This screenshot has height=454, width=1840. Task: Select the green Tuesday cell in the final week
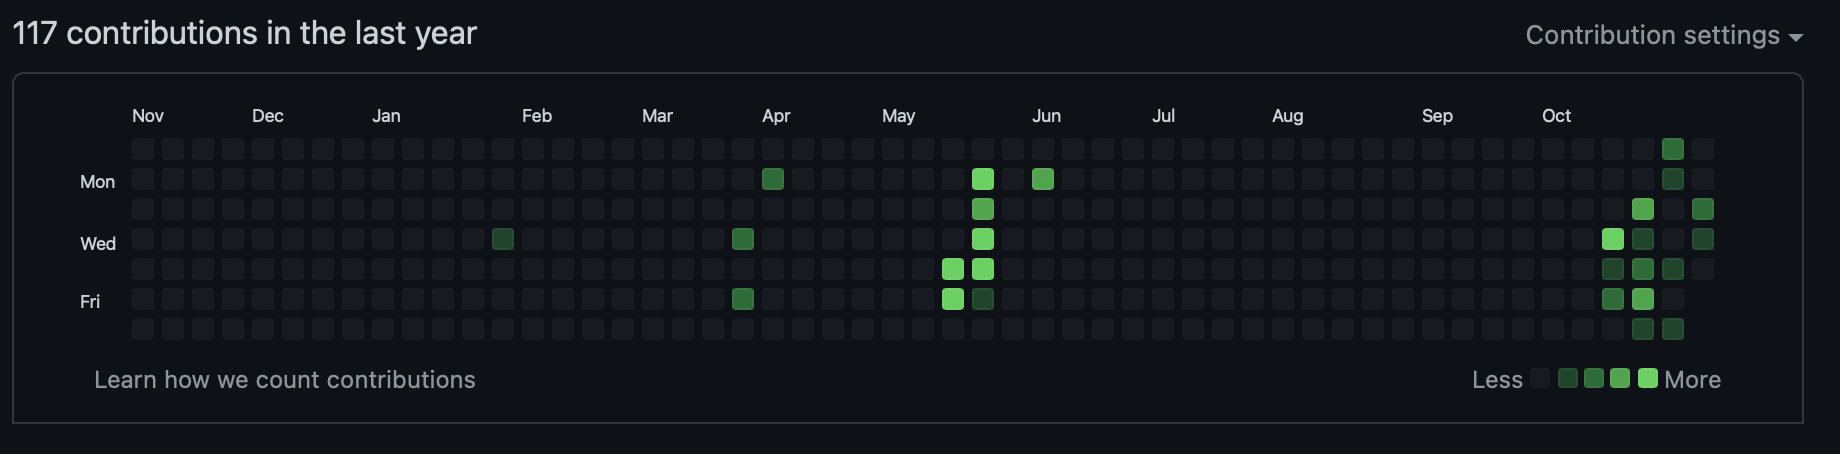[1703, 209]
